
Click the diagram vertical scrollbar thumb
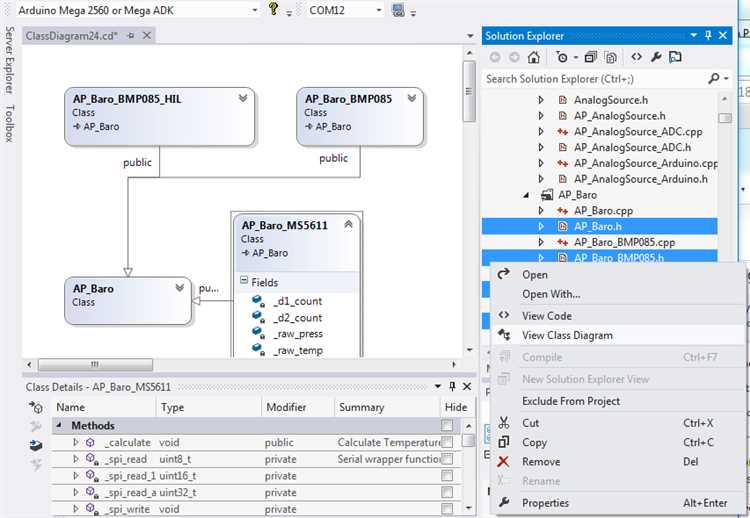tap(469, 90)
